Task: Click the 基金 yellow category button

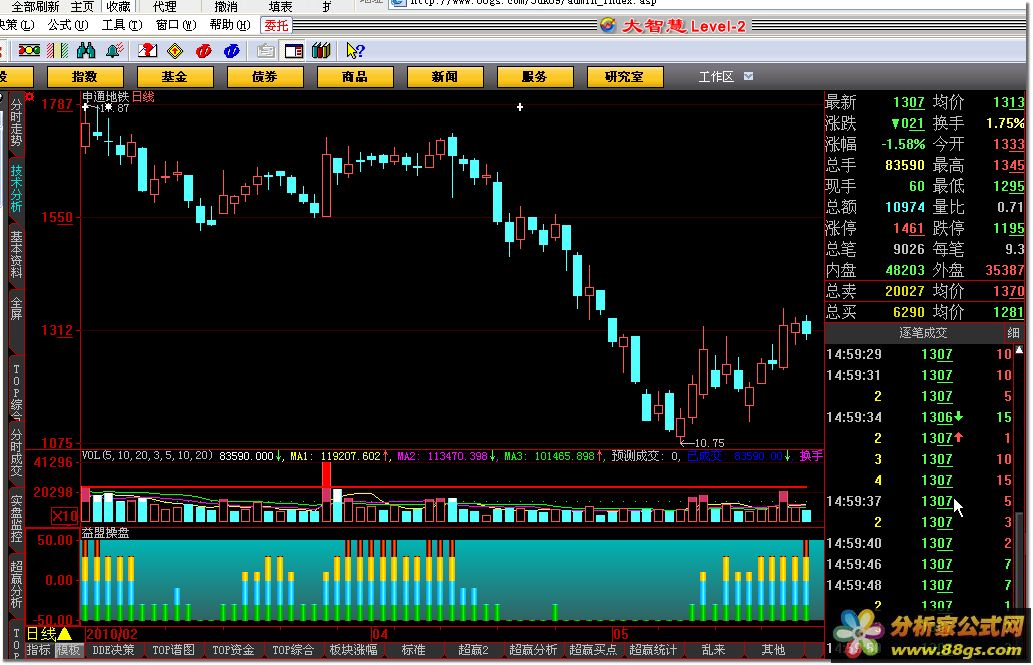Action: pos(174,76)
